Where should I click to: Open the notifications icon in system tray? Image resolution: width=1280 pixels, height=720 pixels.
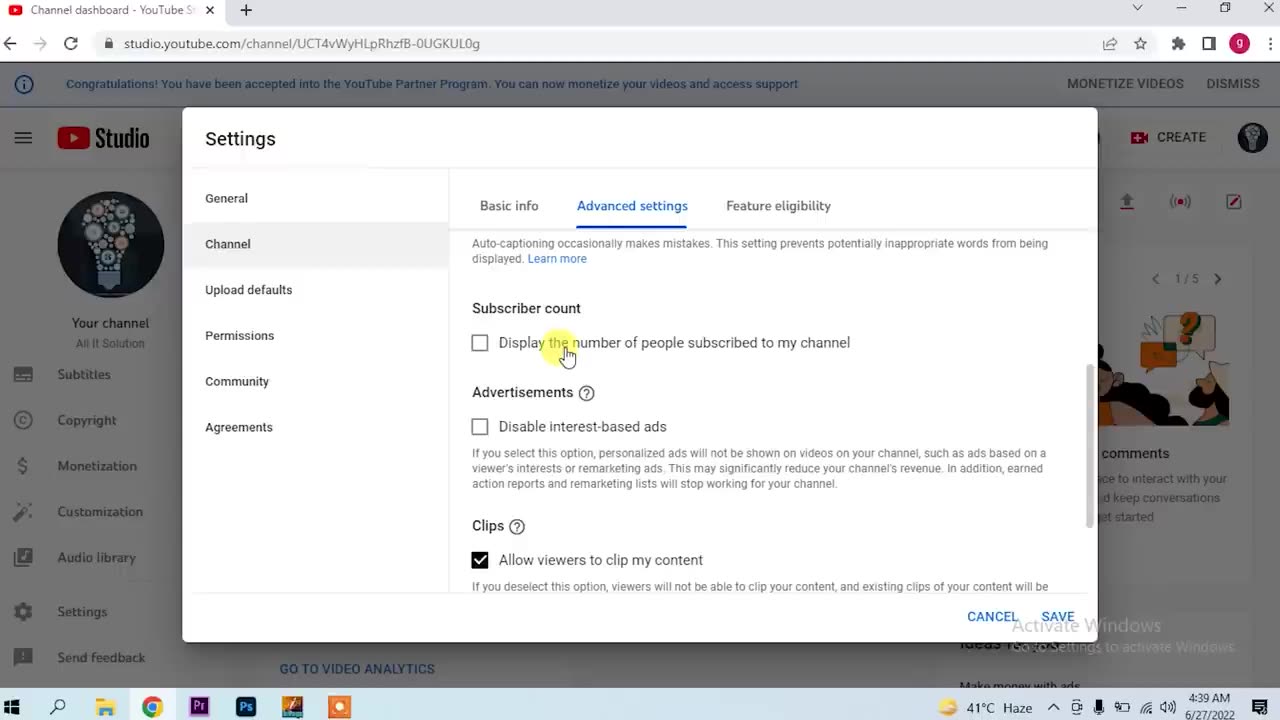(x=1261, y=708)
